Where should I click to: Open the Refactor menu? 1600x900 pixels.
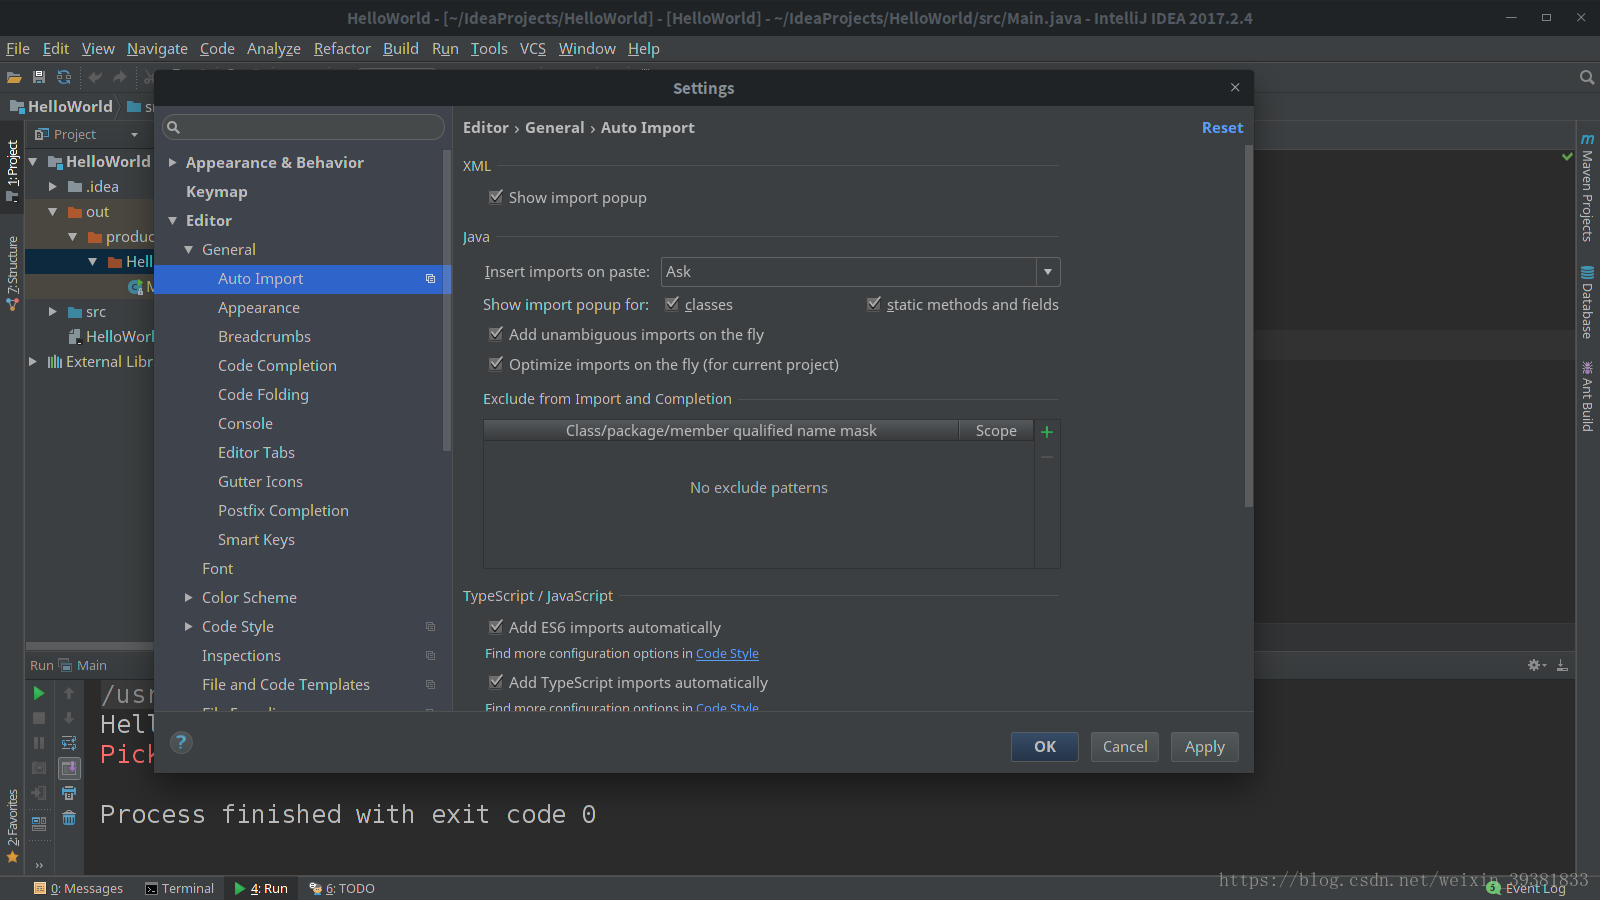[x=342, y=48]
